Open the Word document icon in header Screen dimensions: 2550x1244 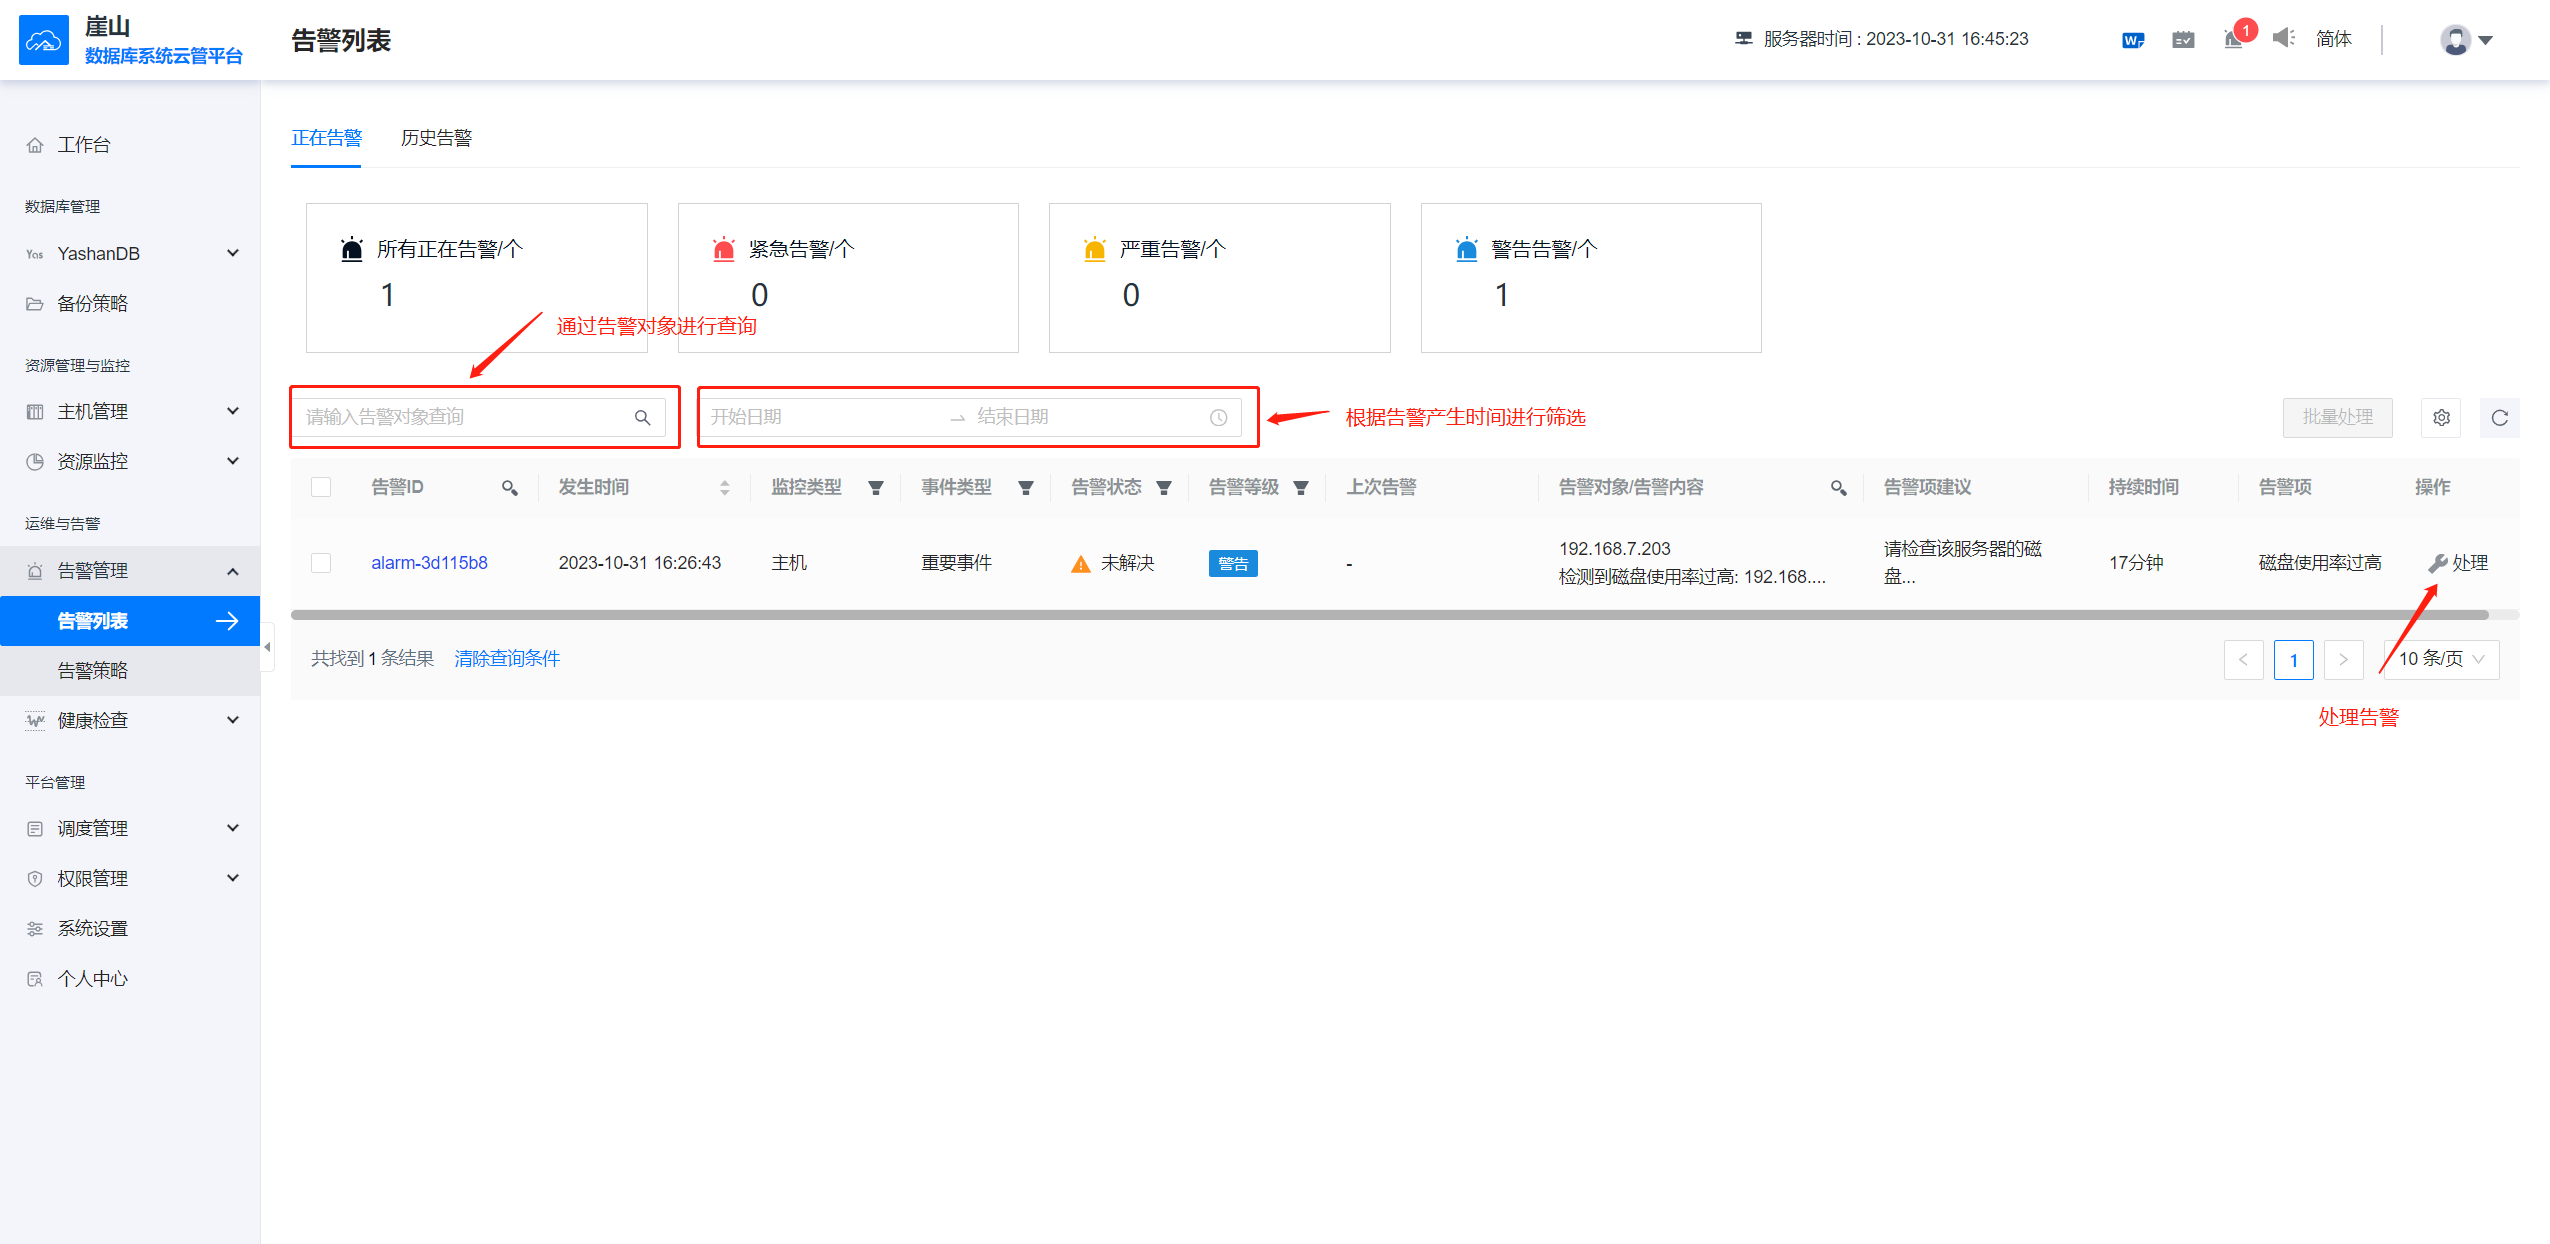2132,39
